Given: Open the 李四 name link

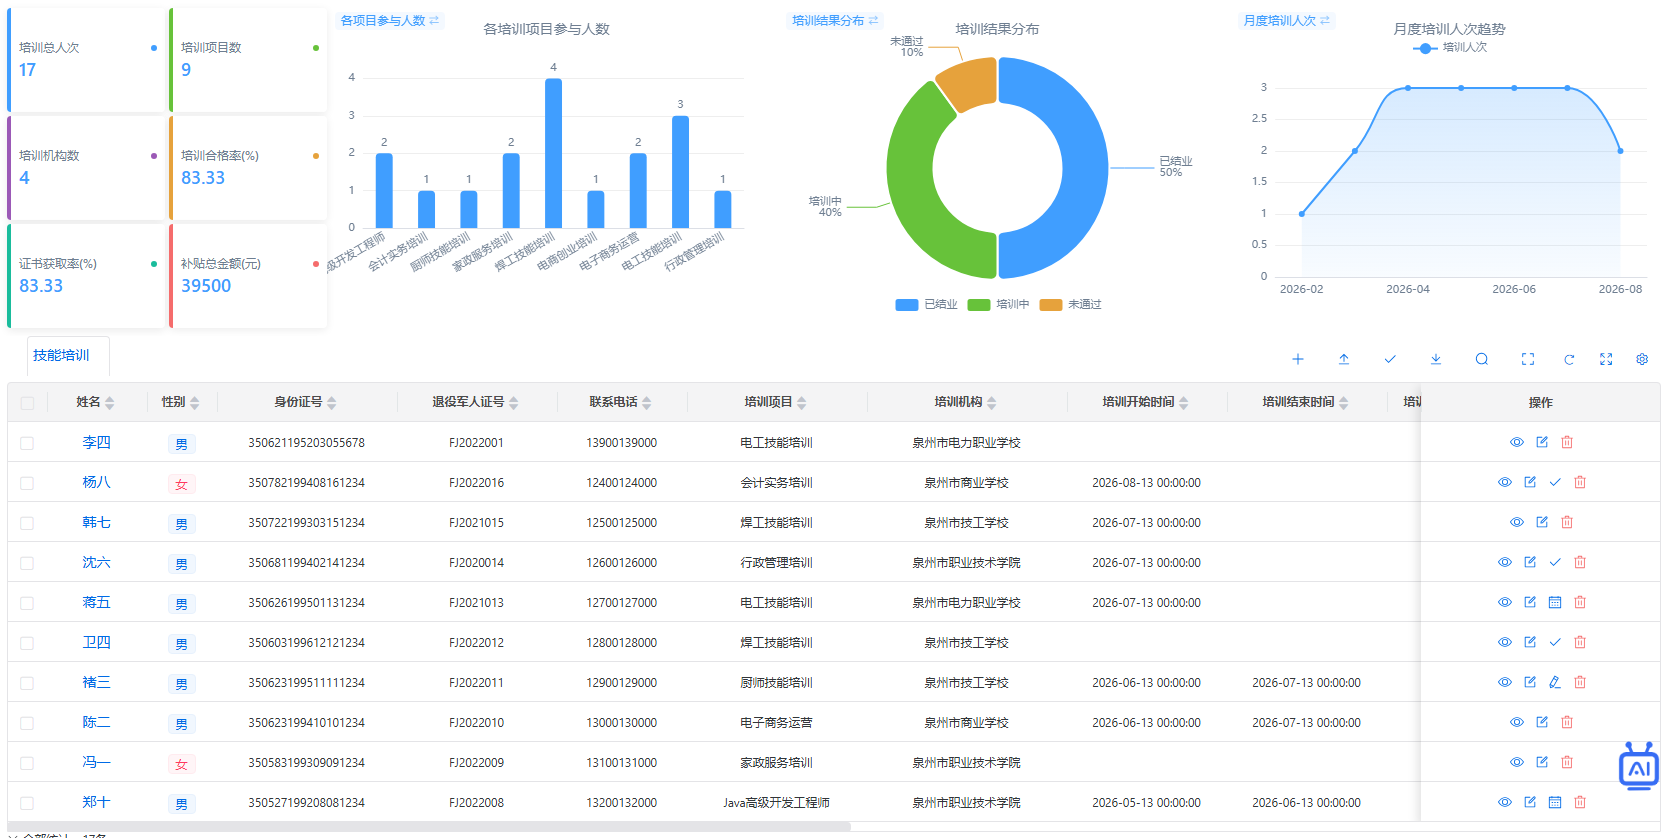Looking at the screenshot, I should [96, 442].
